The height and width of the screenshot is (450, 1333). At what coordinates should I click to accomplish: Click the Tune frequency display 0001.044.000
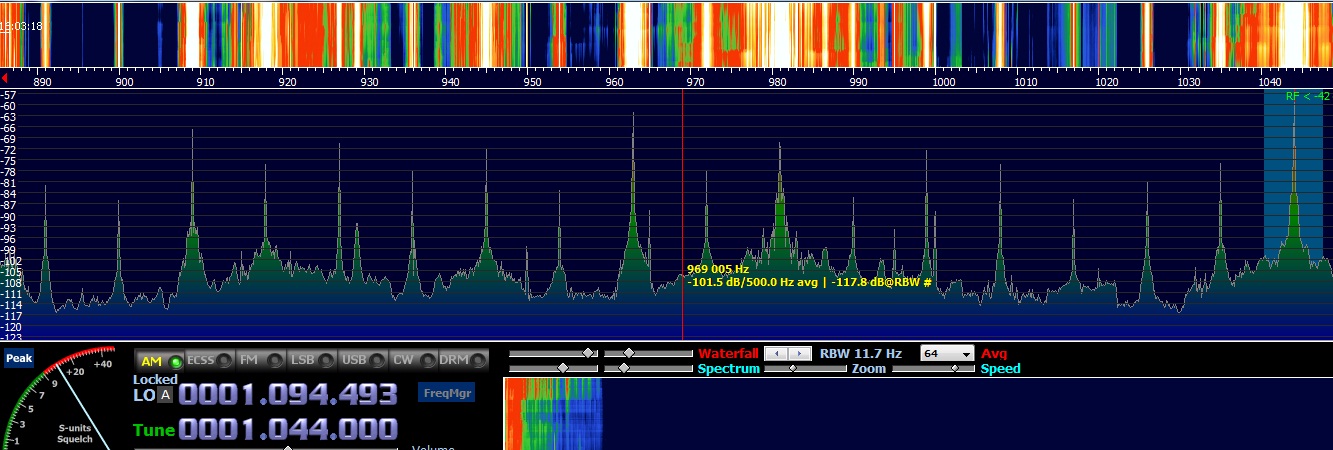[x=288, y=430]
